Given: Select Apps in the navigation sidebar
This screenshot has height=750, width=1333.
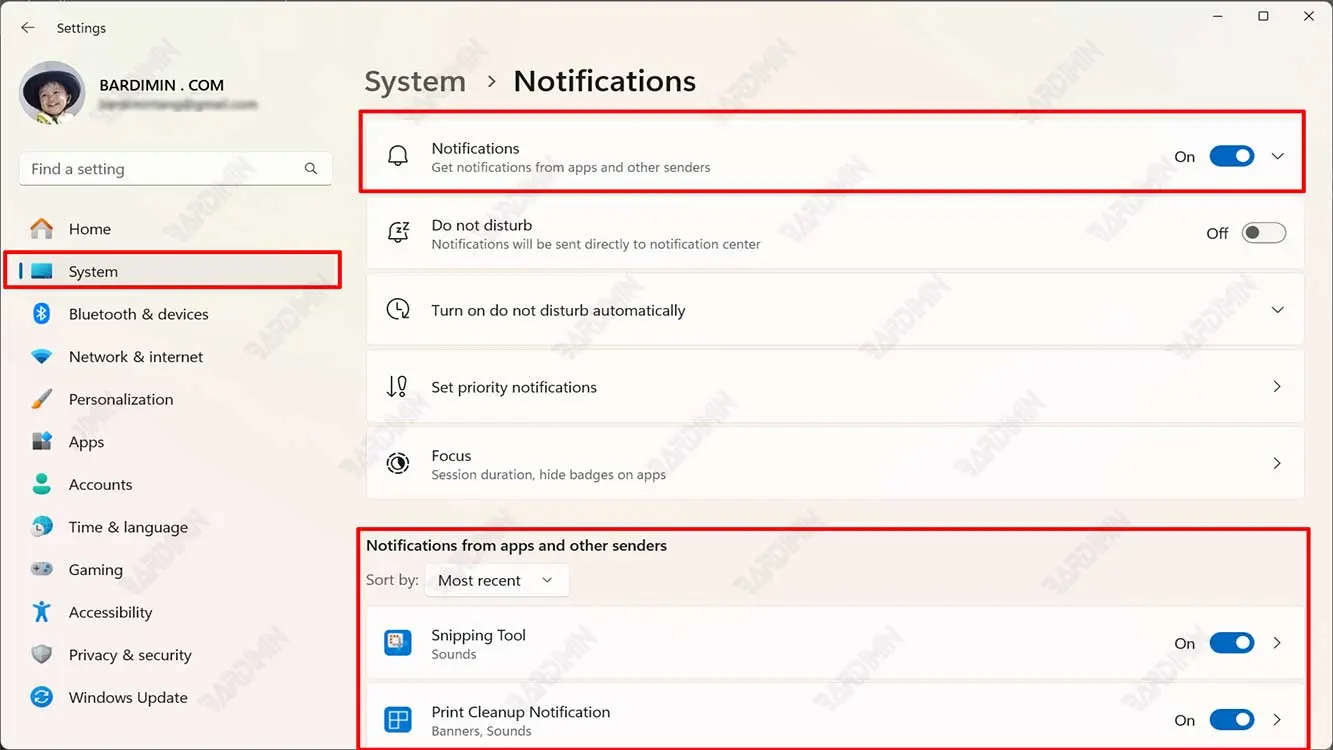Looking at the screenshot, I should tap(86, 442).
